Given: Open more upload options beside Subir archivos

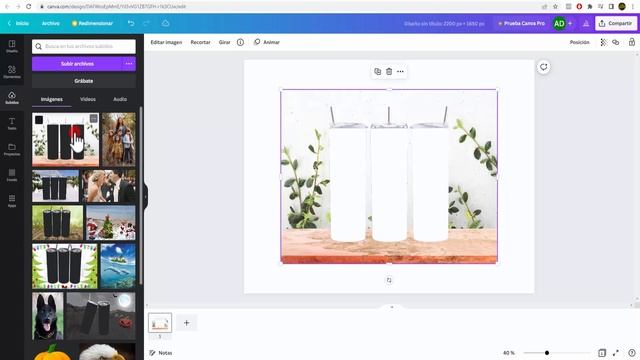Looking at the screenshot, I should pos(129,64).
